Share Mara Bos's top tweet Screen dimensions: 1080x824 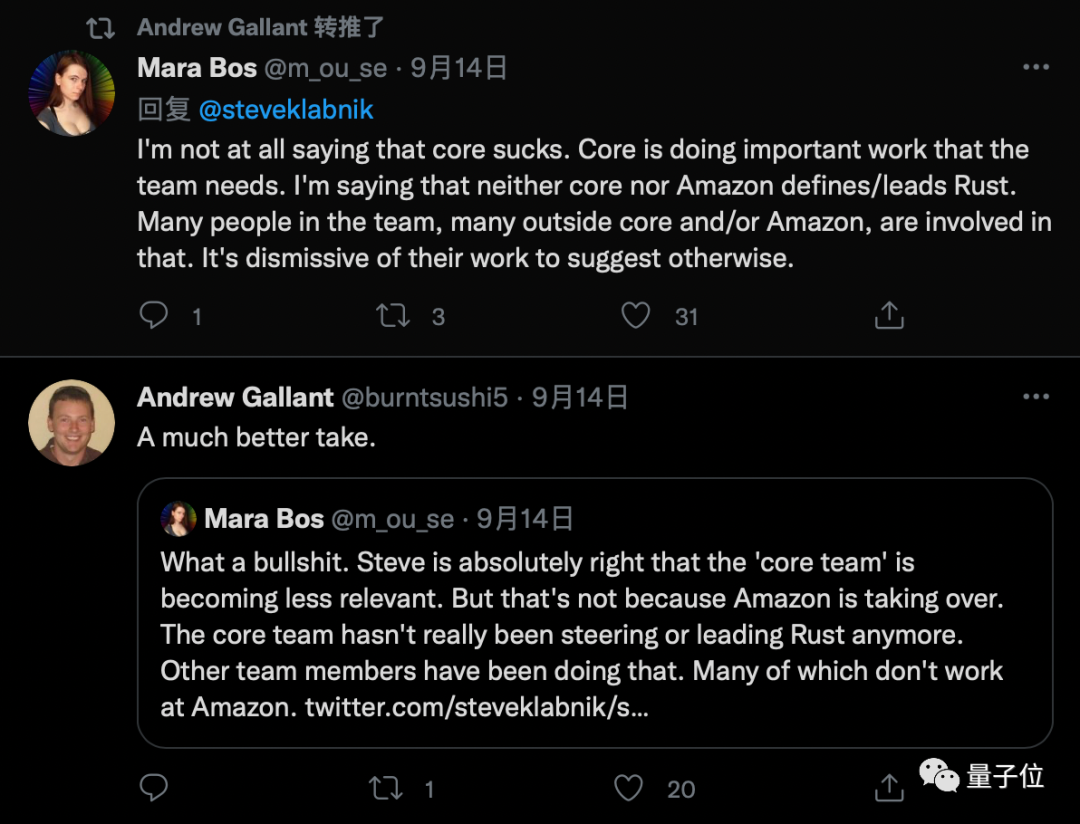pyautogui.click(x=889, y=316)
